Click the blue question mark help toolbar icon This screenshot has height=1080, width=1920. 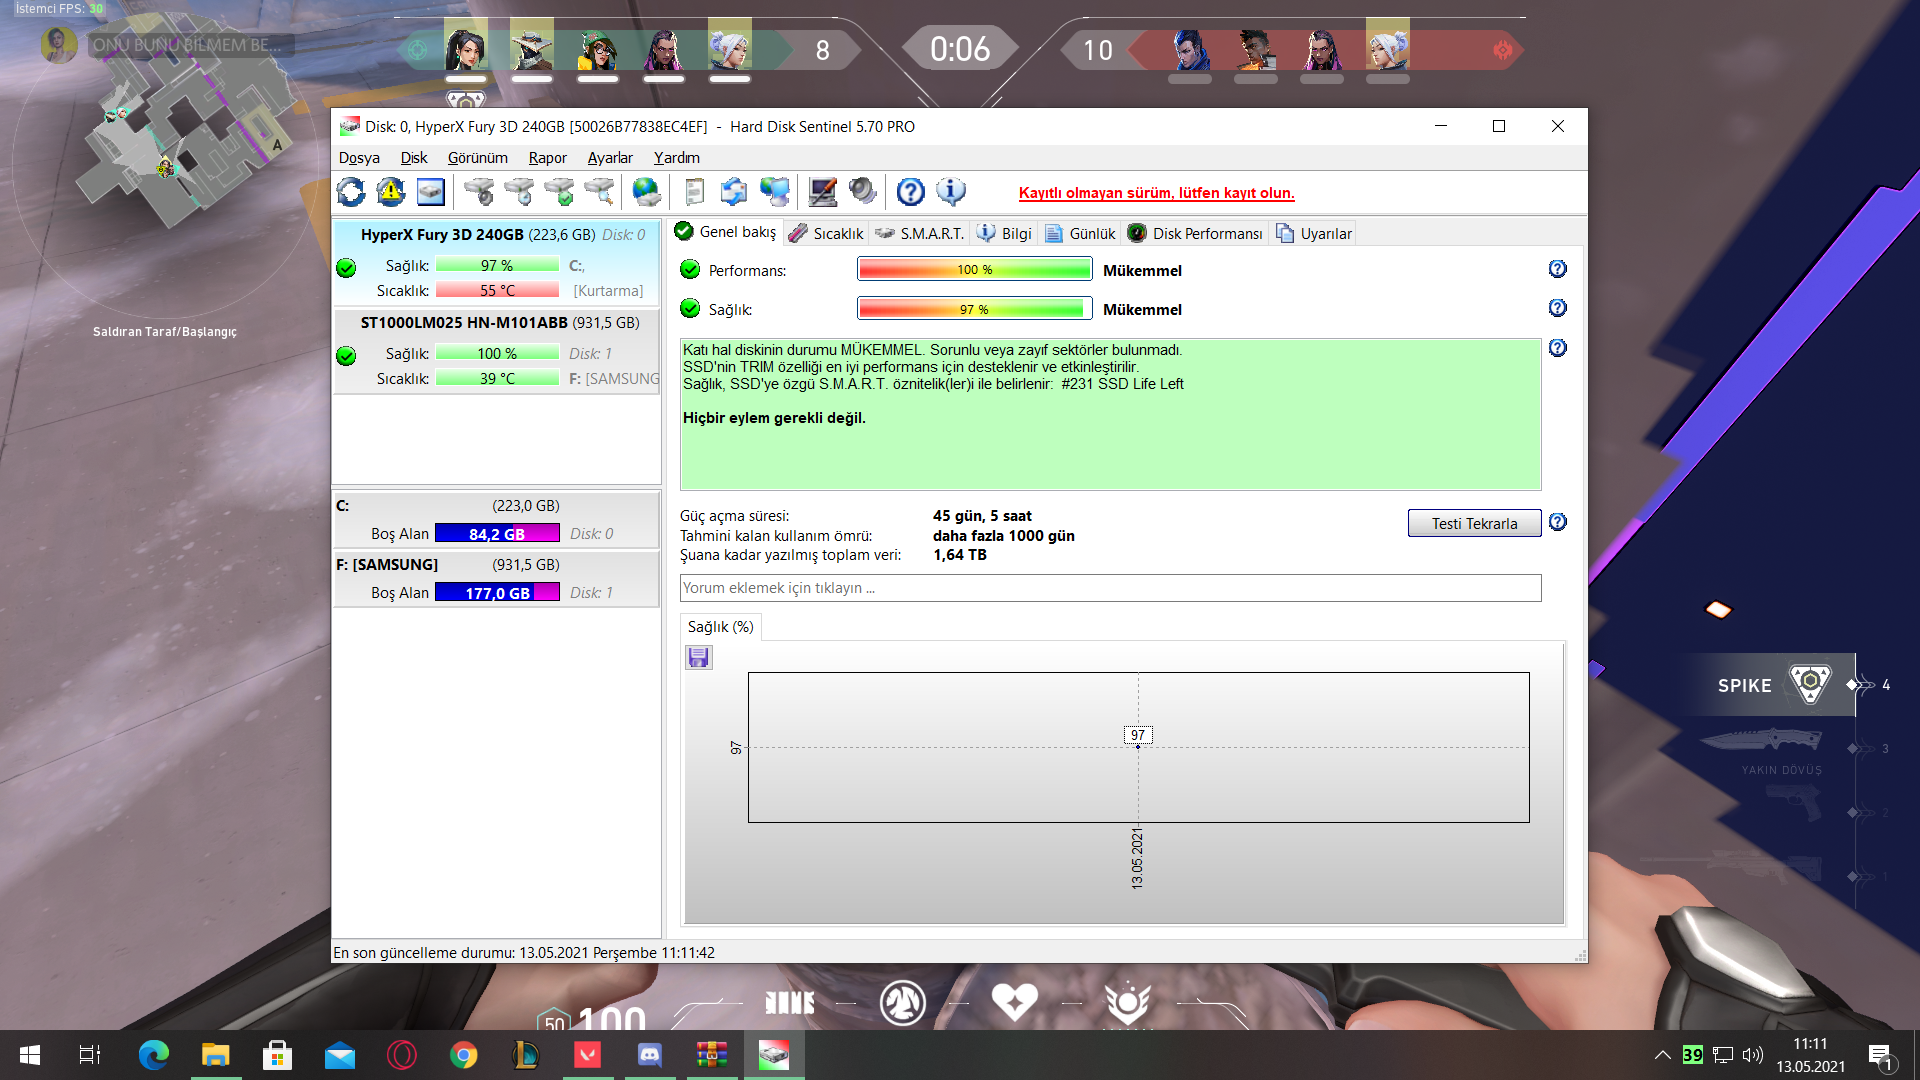[910, 191]
